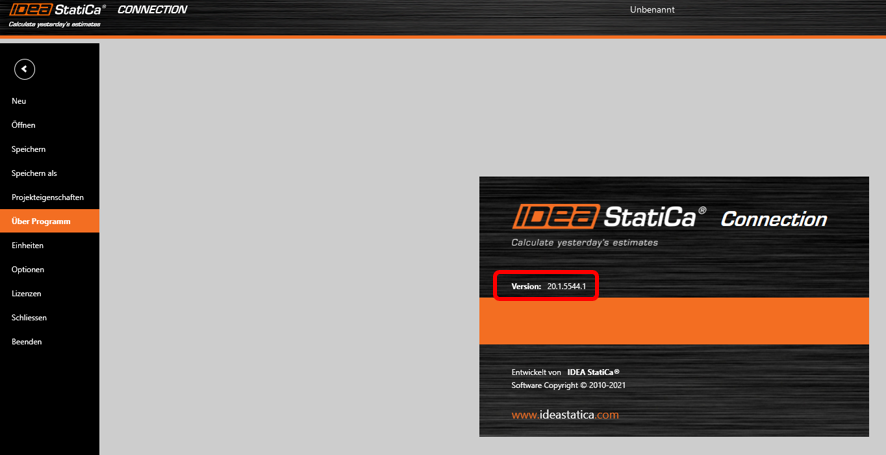
Task: Open the Optionen menu entry
Action: tap(28, 270)
